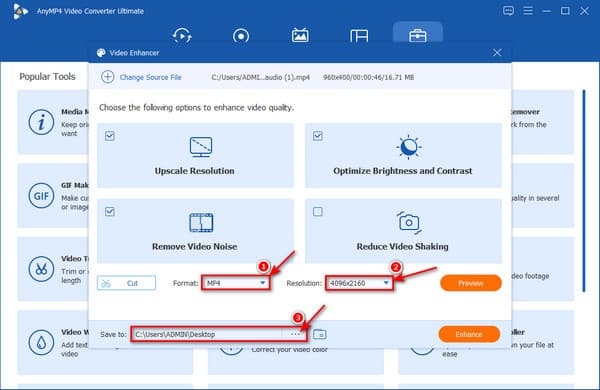Open the Collage tab icon

(359, 36)
